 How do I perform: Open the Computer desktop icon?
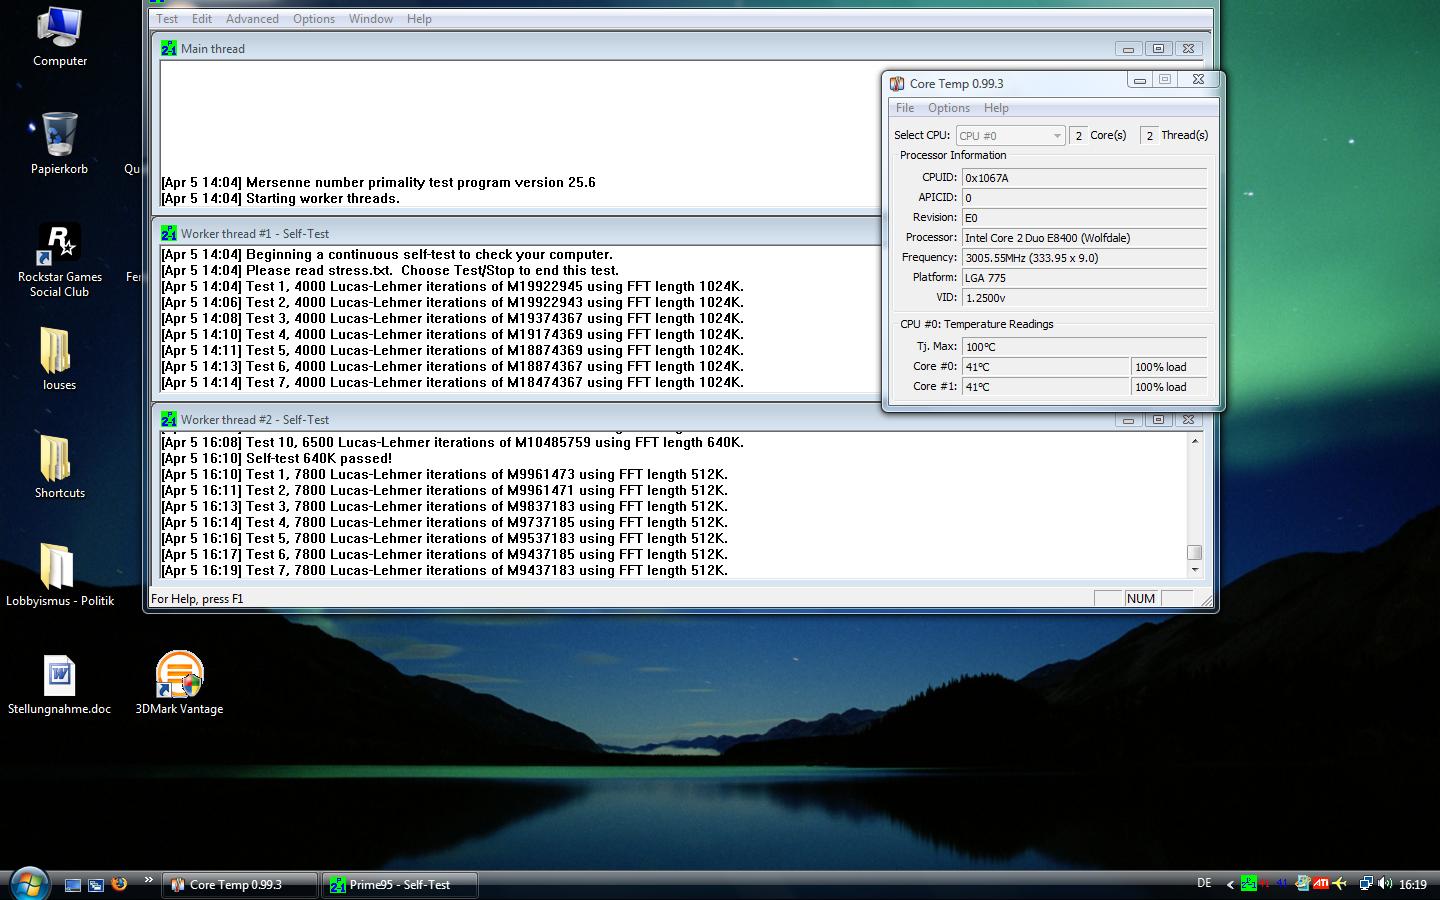(x=59, y=37)
